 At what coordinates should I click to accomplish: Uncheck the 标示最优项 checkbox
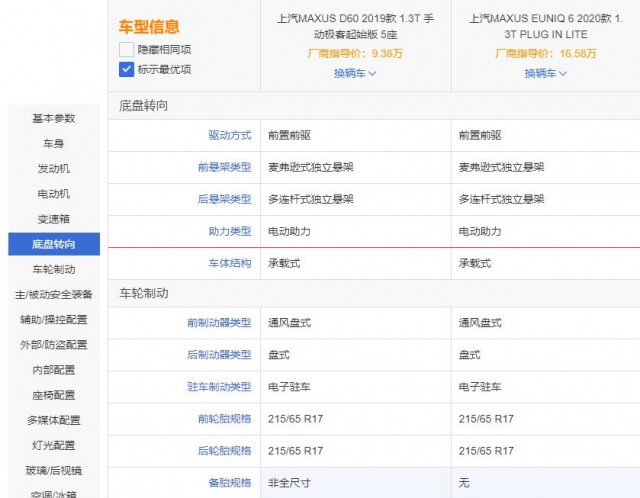coord(126,69)
